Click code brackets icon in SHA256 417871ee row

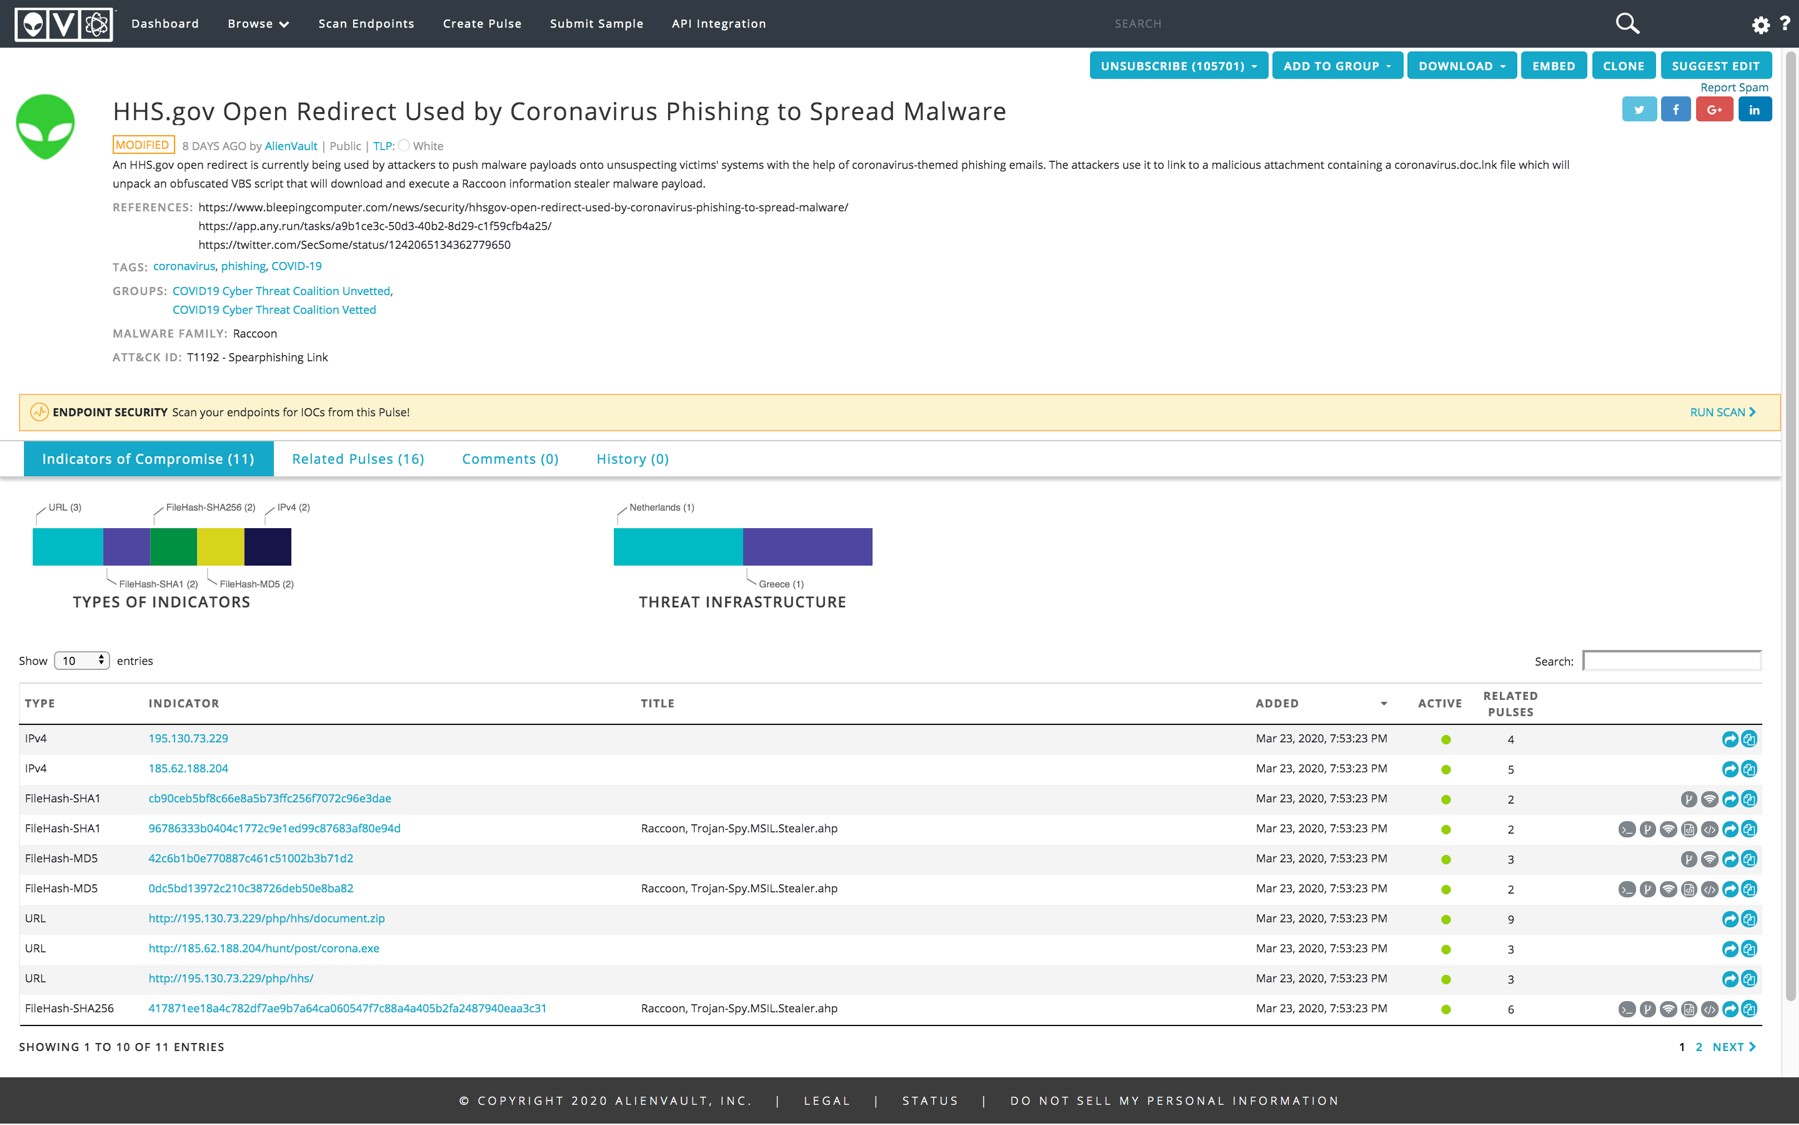click(1709, 1009)
